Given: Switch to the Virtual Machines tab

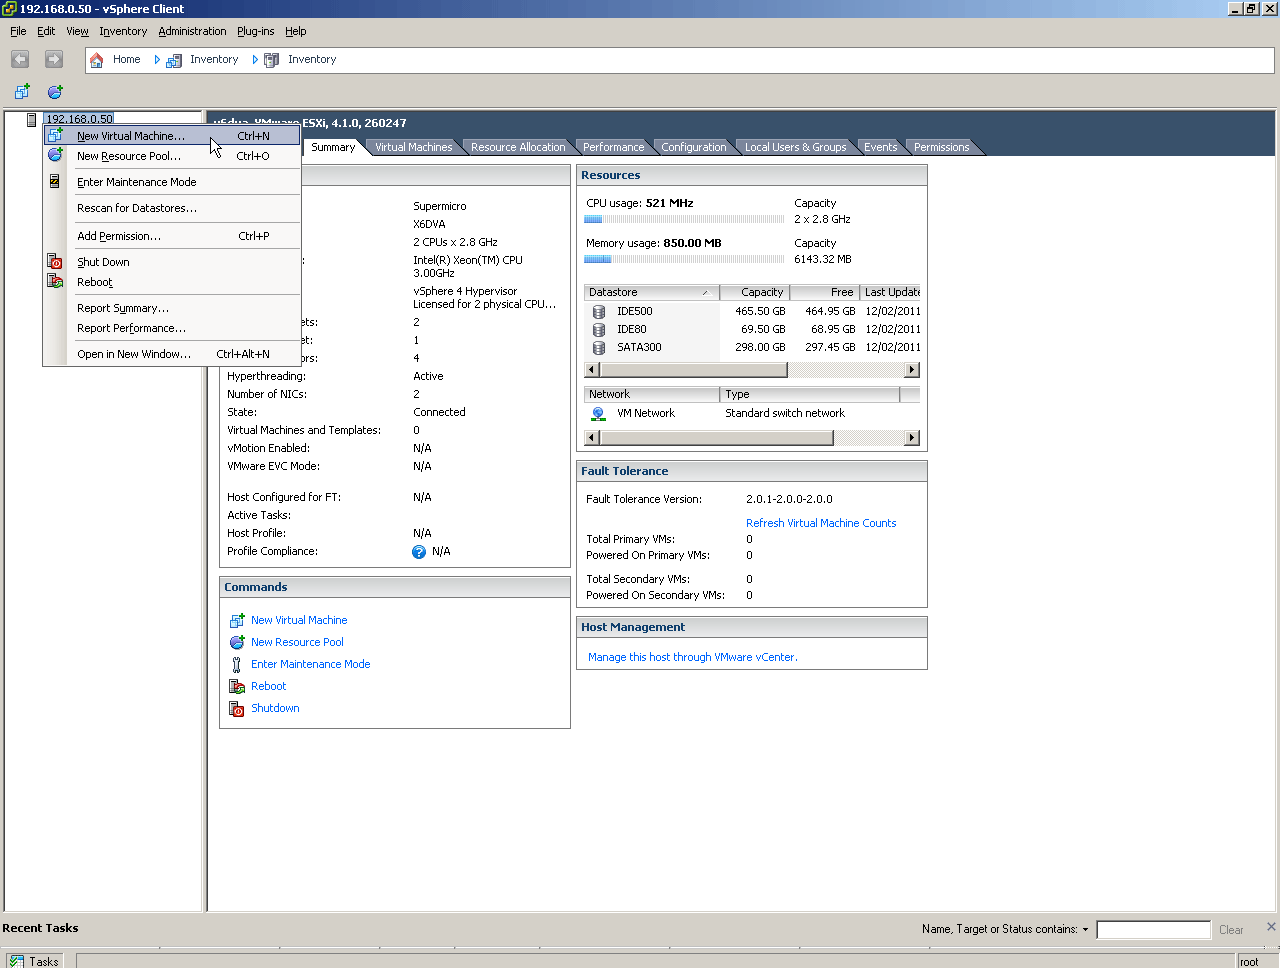Looking at the screenshot, I should tap(413, 148).
